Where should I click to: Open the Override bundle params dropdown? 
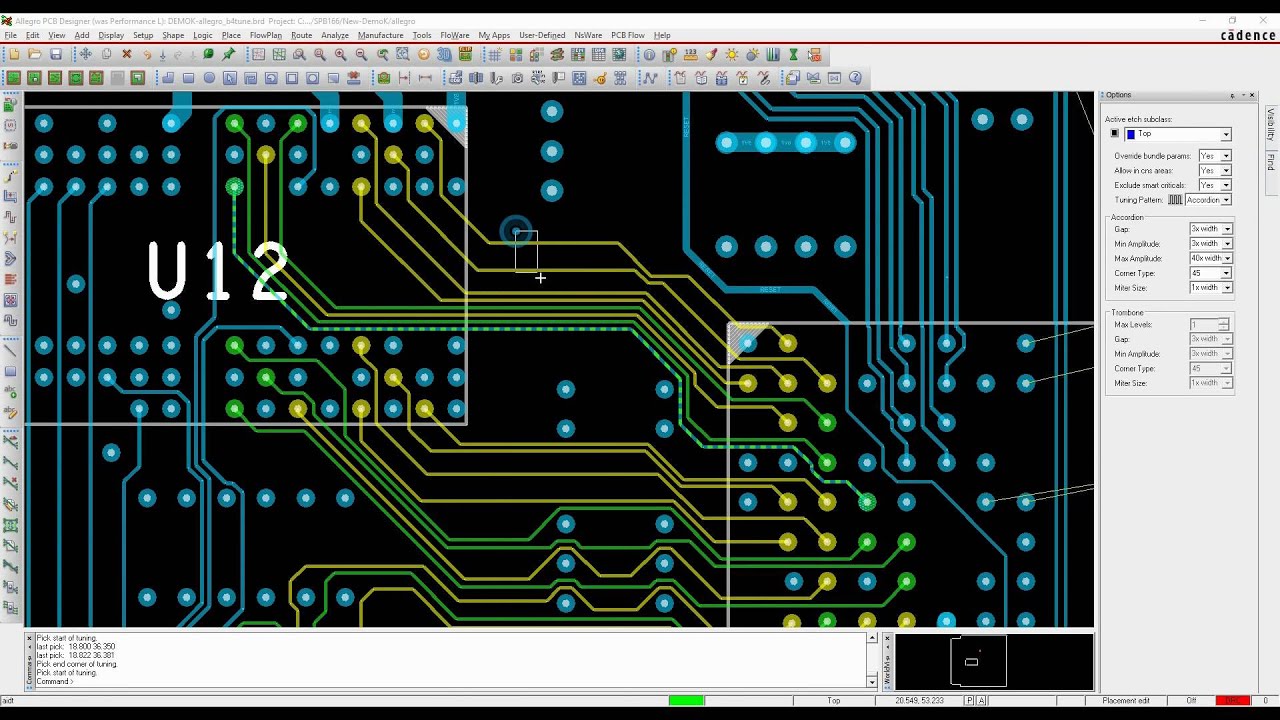pyautogui.click(x=1226, y=156)
